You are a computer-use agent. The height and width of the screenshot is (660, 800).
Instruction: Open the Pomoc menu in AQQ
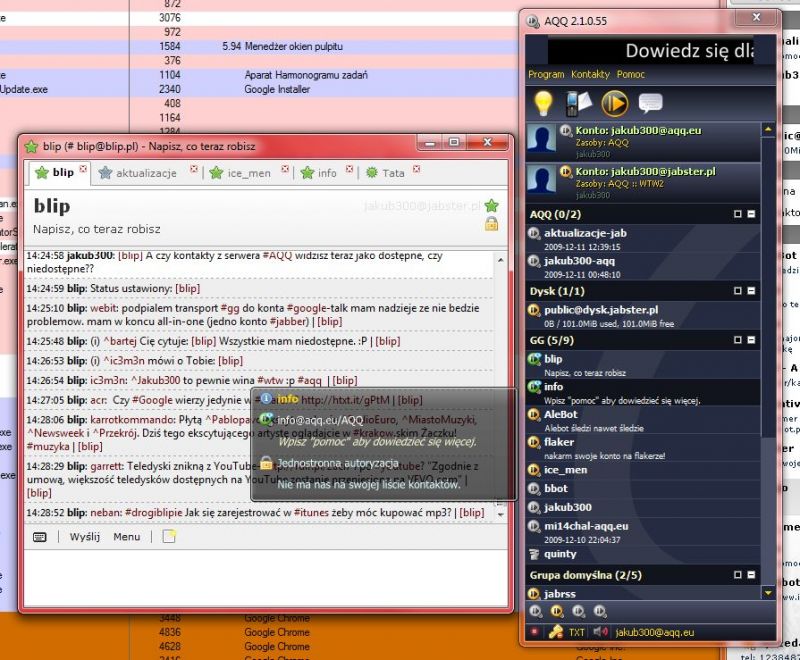coord(631,74)
